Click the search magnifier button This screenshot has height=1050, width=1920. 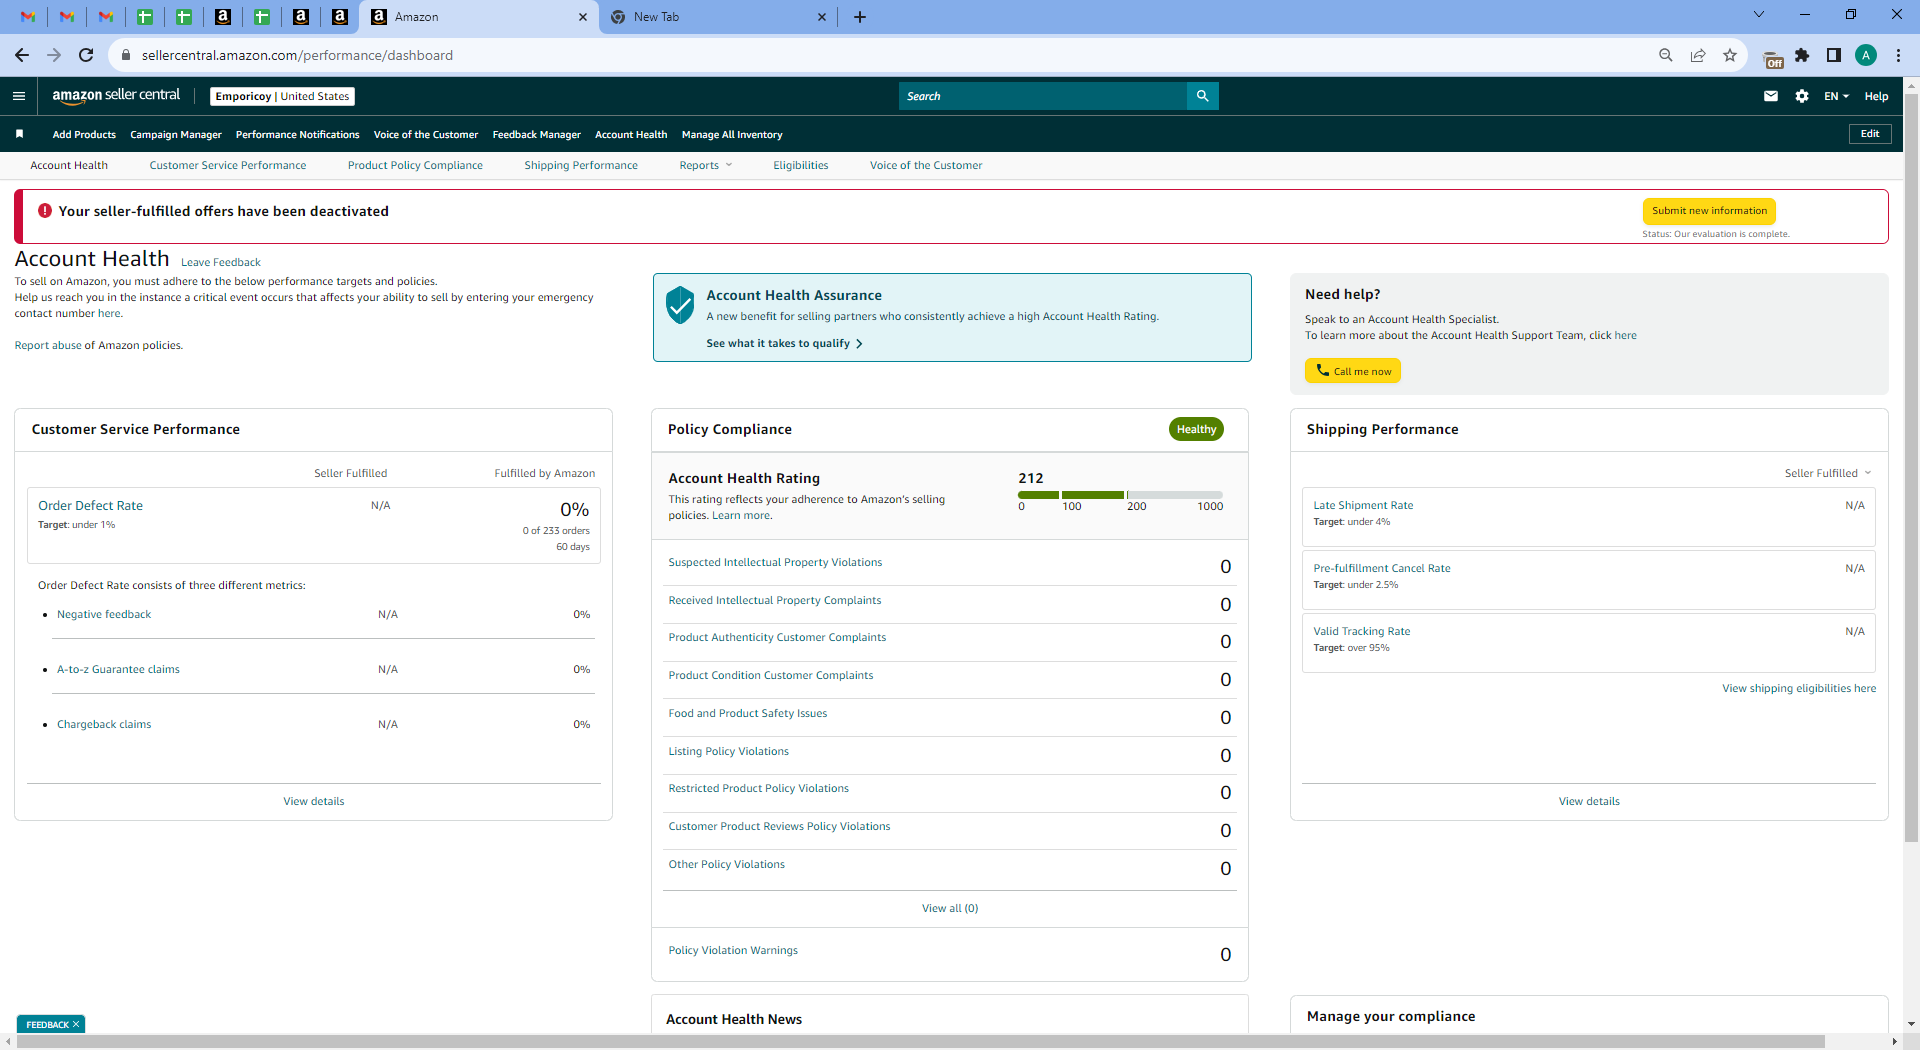tap(1203, 96)
